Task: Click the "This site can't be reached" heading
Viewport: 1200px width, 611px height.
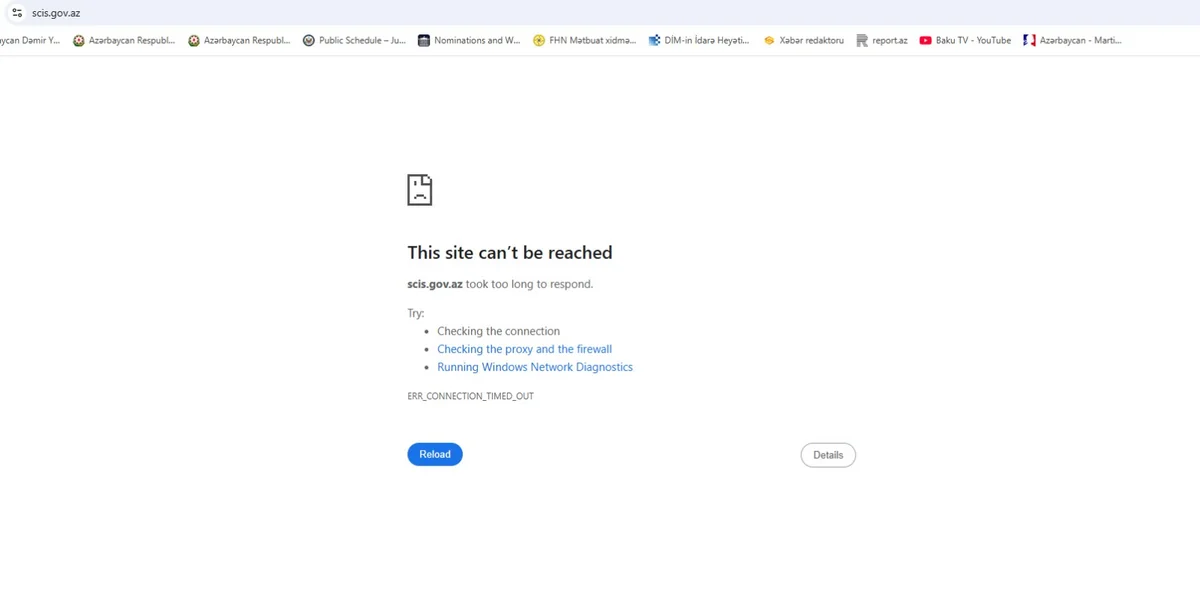Action: [x=510, y=253]
